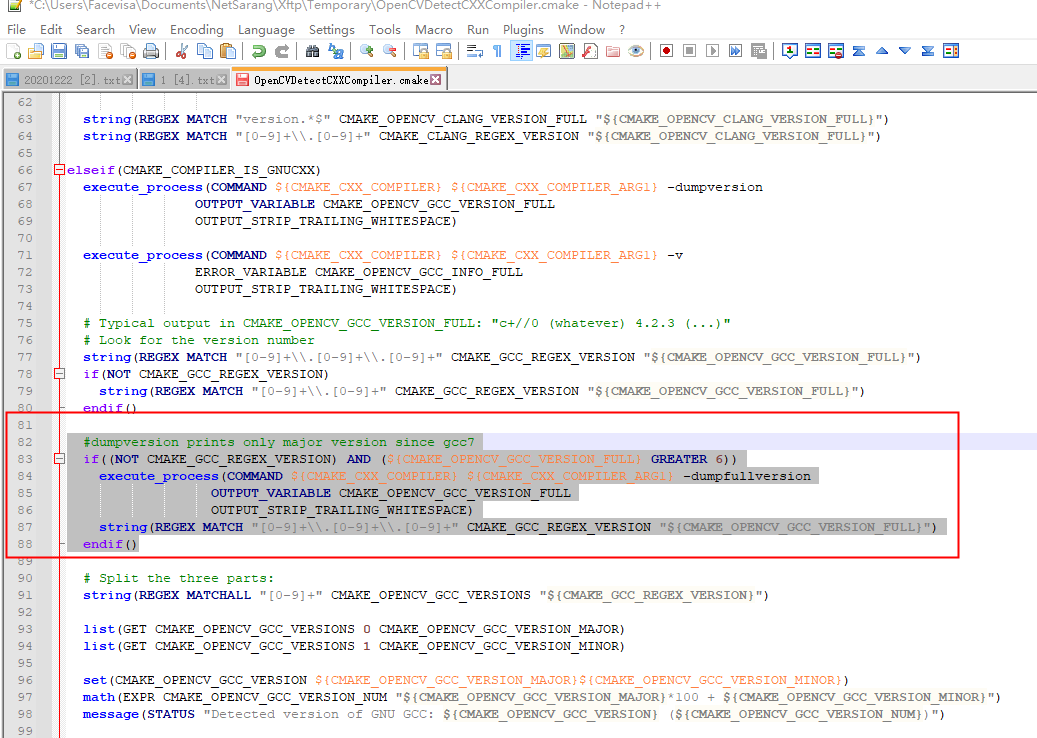Create a new file with the New icon
This screenshot has height=738, width=1037.
13,51
